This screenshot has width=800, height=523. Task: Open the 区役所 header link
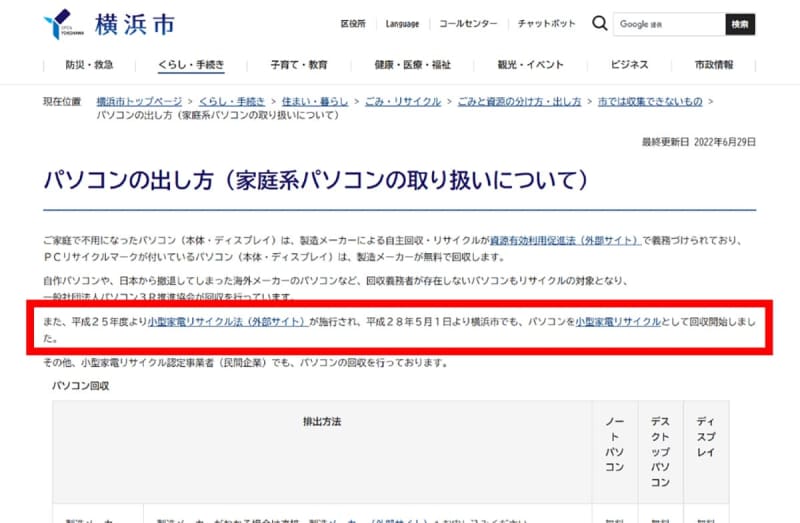[x=353, y=23]
